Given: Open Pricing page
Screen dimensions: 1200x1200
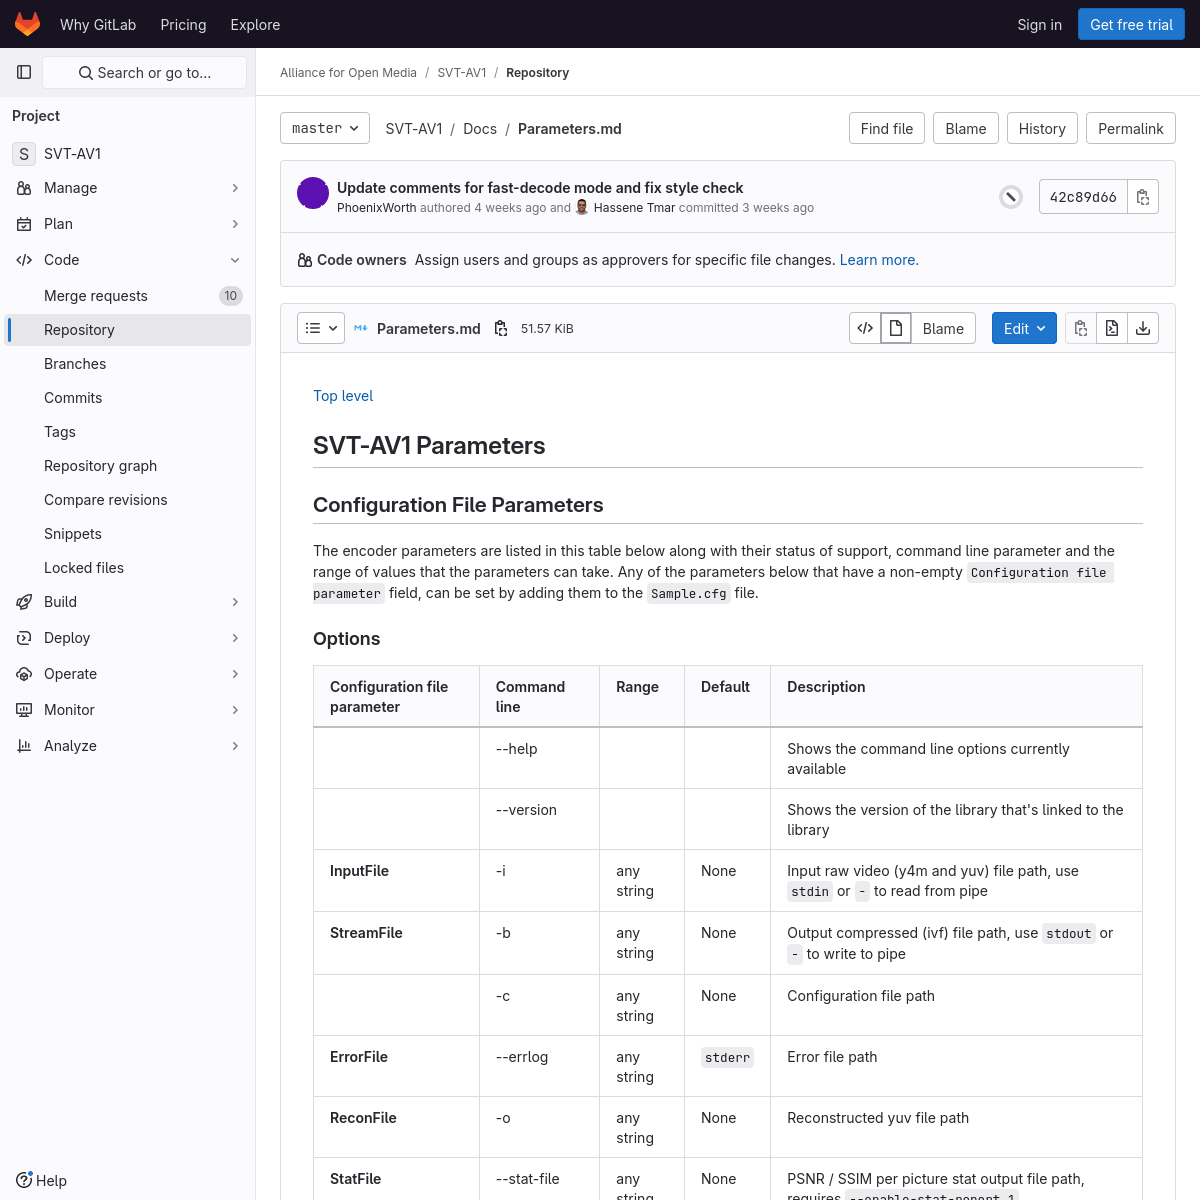Looking at the screenshot, I should (183, 24).
